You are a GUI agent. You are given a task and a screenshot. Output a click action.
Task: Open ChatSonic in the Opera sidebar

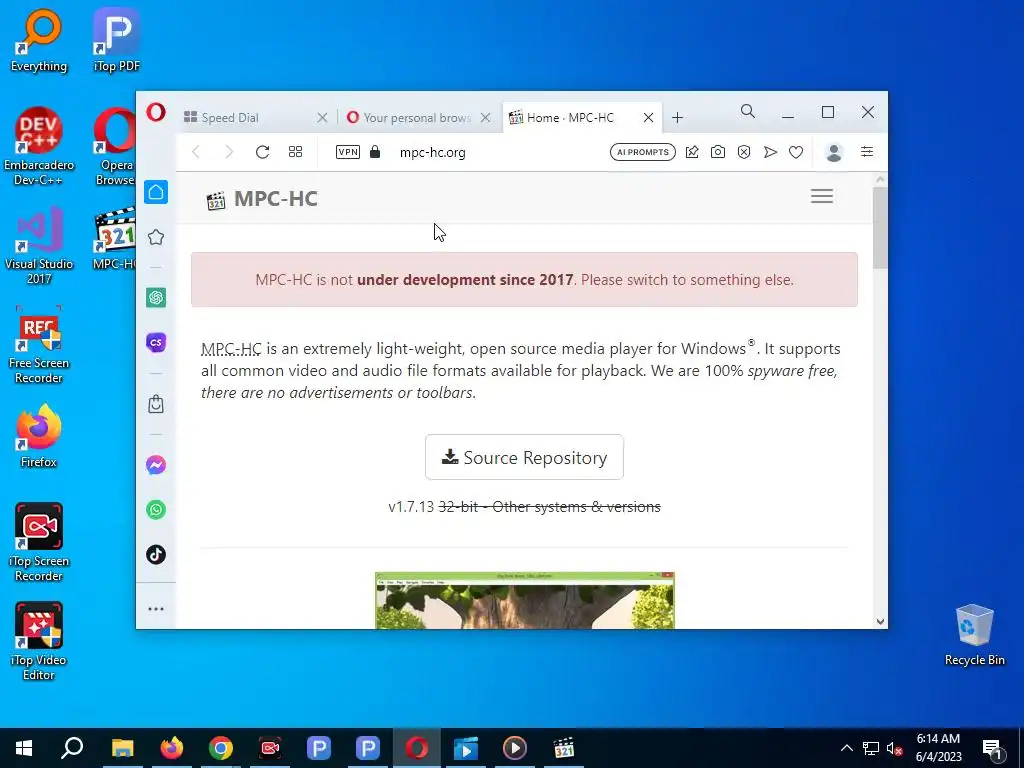click(156, 342)
